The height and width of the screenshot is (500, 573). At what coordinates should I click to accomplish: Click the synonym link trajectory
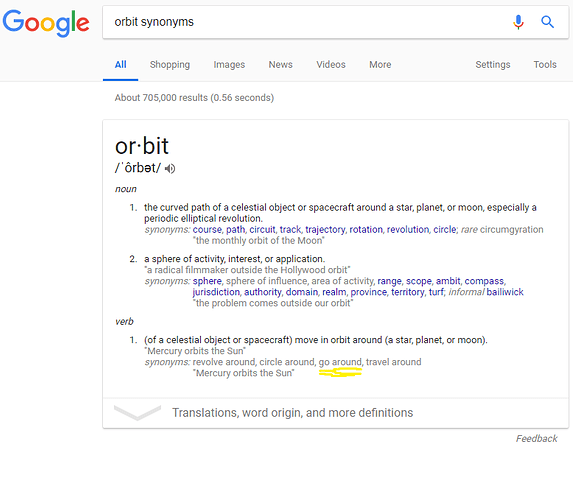click(x=325, y=230)
